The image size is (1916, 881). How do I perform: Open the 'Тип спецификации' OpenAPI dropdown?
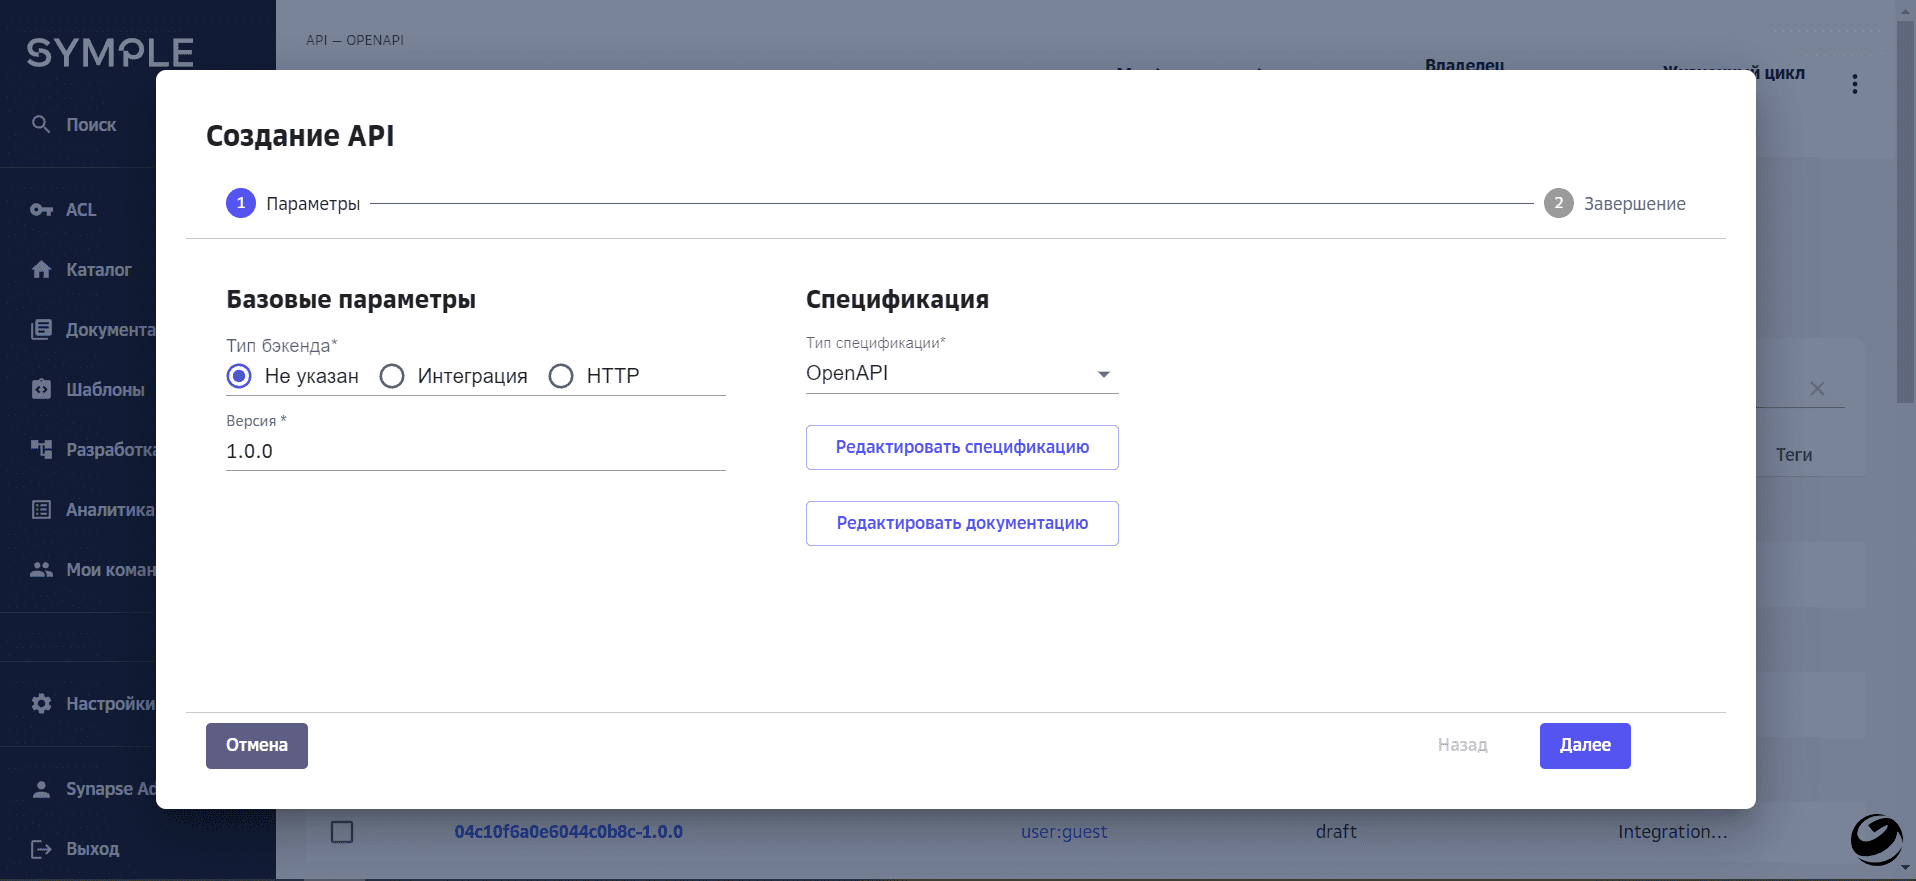point(961,373)
